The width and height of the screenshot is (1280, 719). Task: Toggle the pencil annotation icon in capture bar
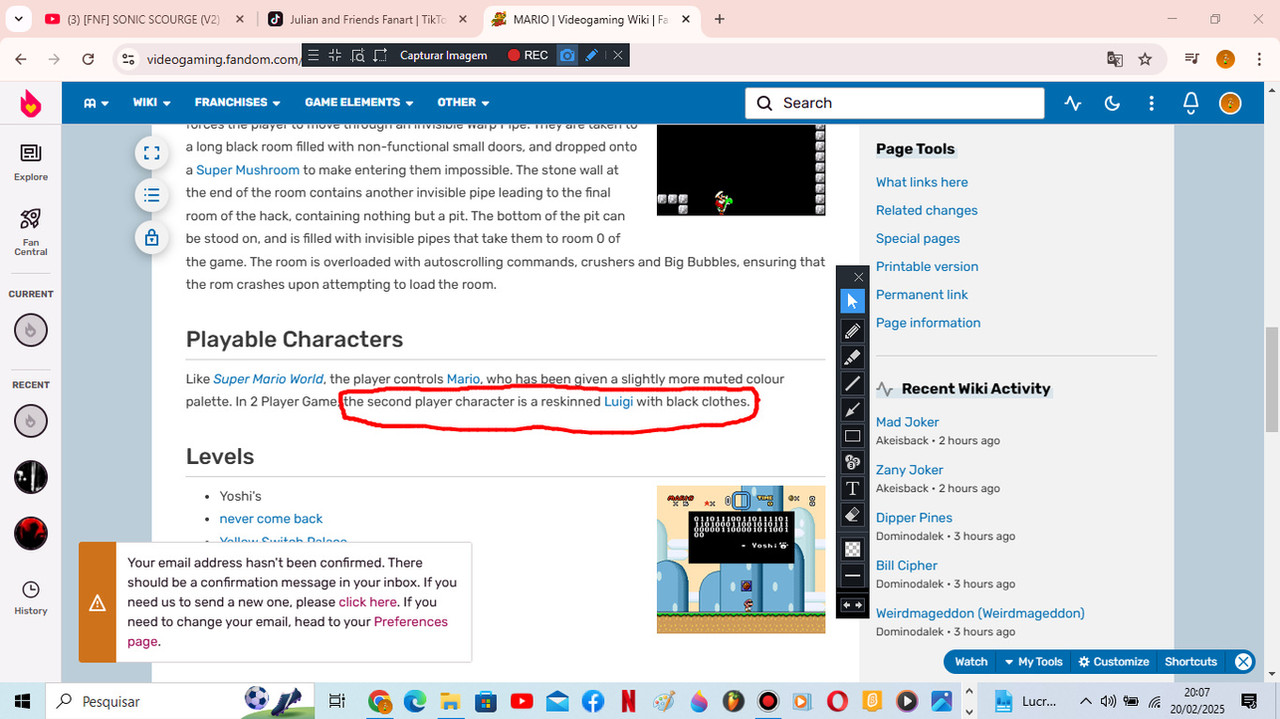click(591, 55)
